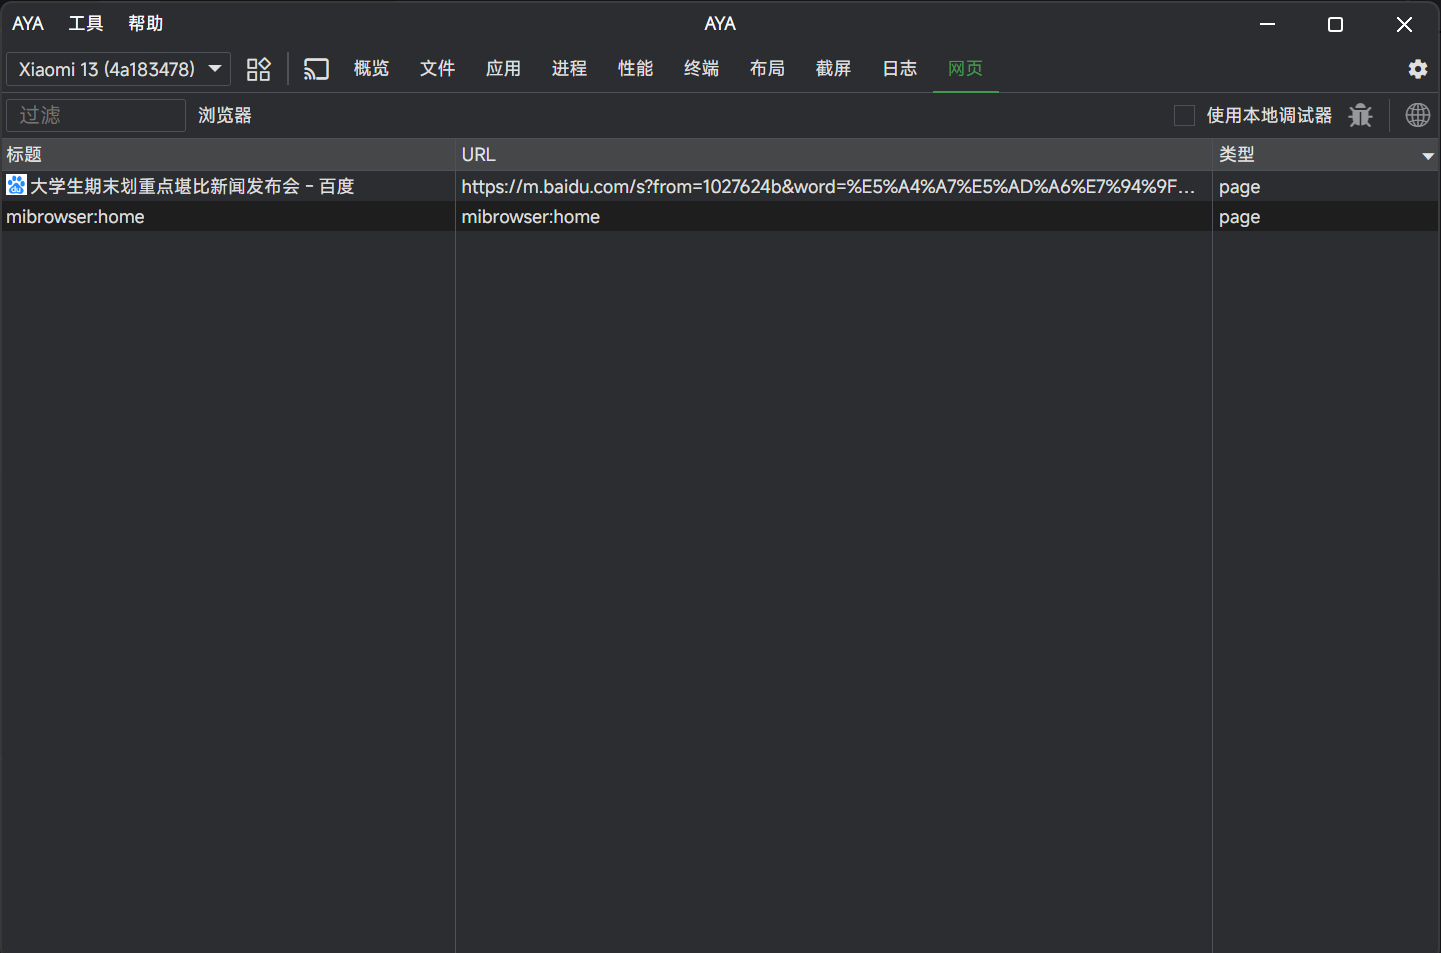Click the 浏览器 label button
1441x953 pixels.
pos(224,115)
